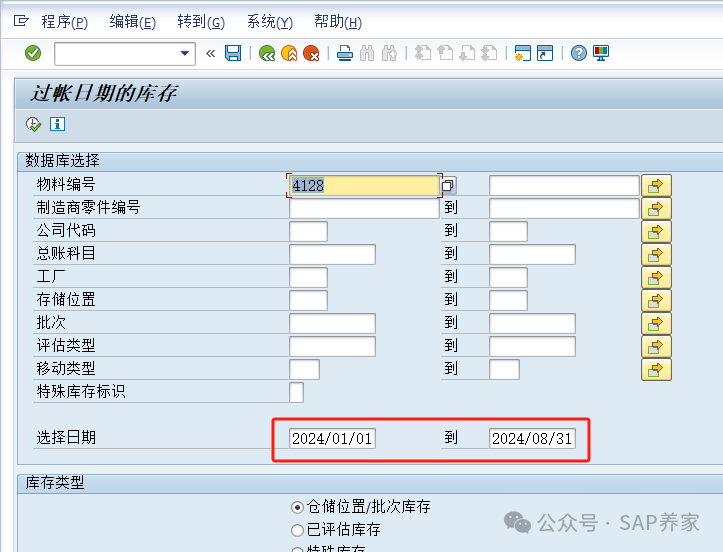Click the blue Help question mark icon

click(x=579, y=53)
